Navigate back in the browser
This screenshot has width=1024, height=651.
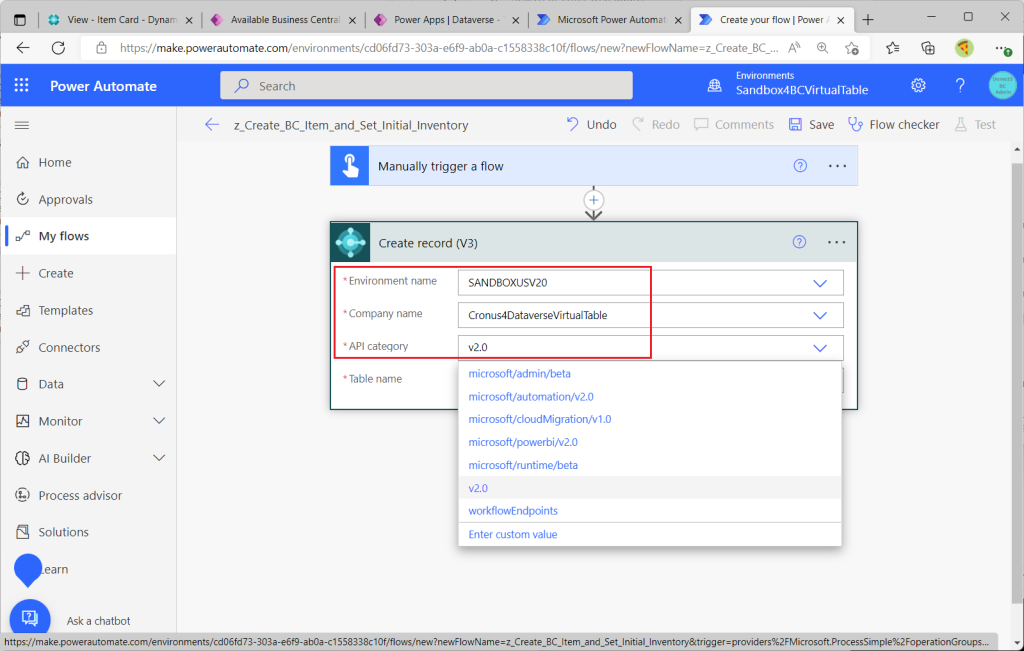click(x=23, y=48)
